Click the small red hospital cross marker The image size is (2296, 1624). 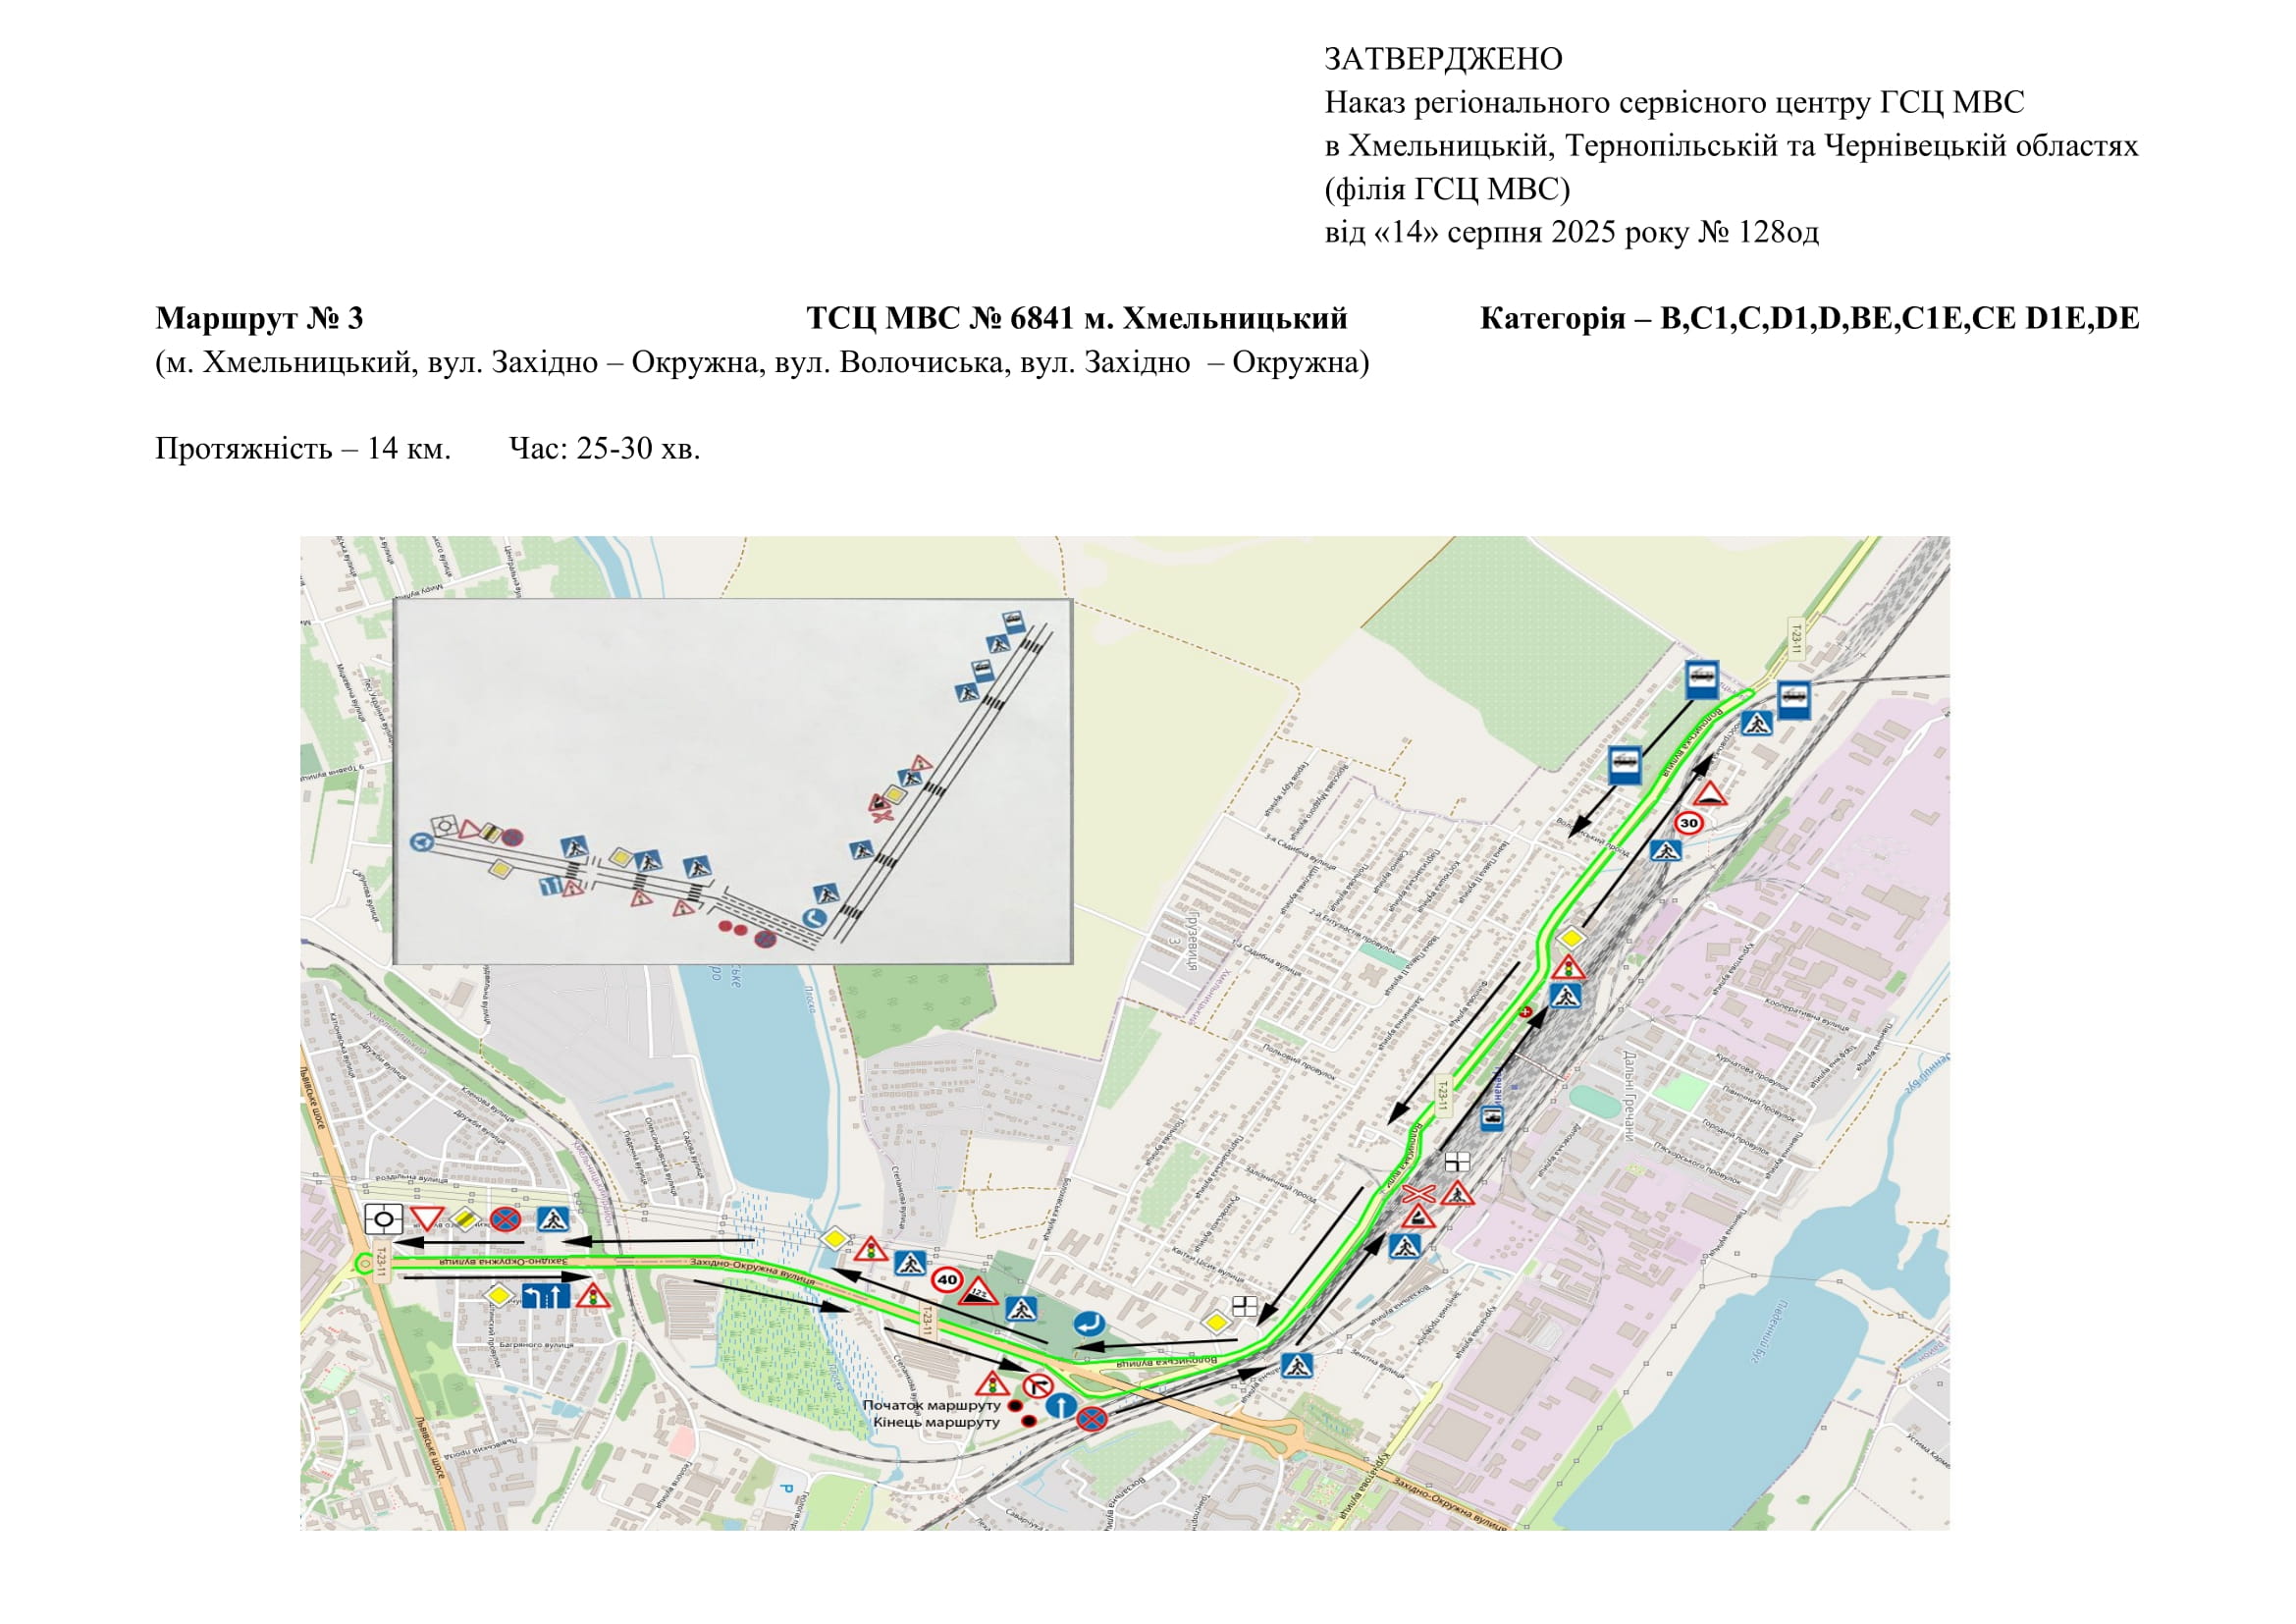click(x=1526, y=1013)
